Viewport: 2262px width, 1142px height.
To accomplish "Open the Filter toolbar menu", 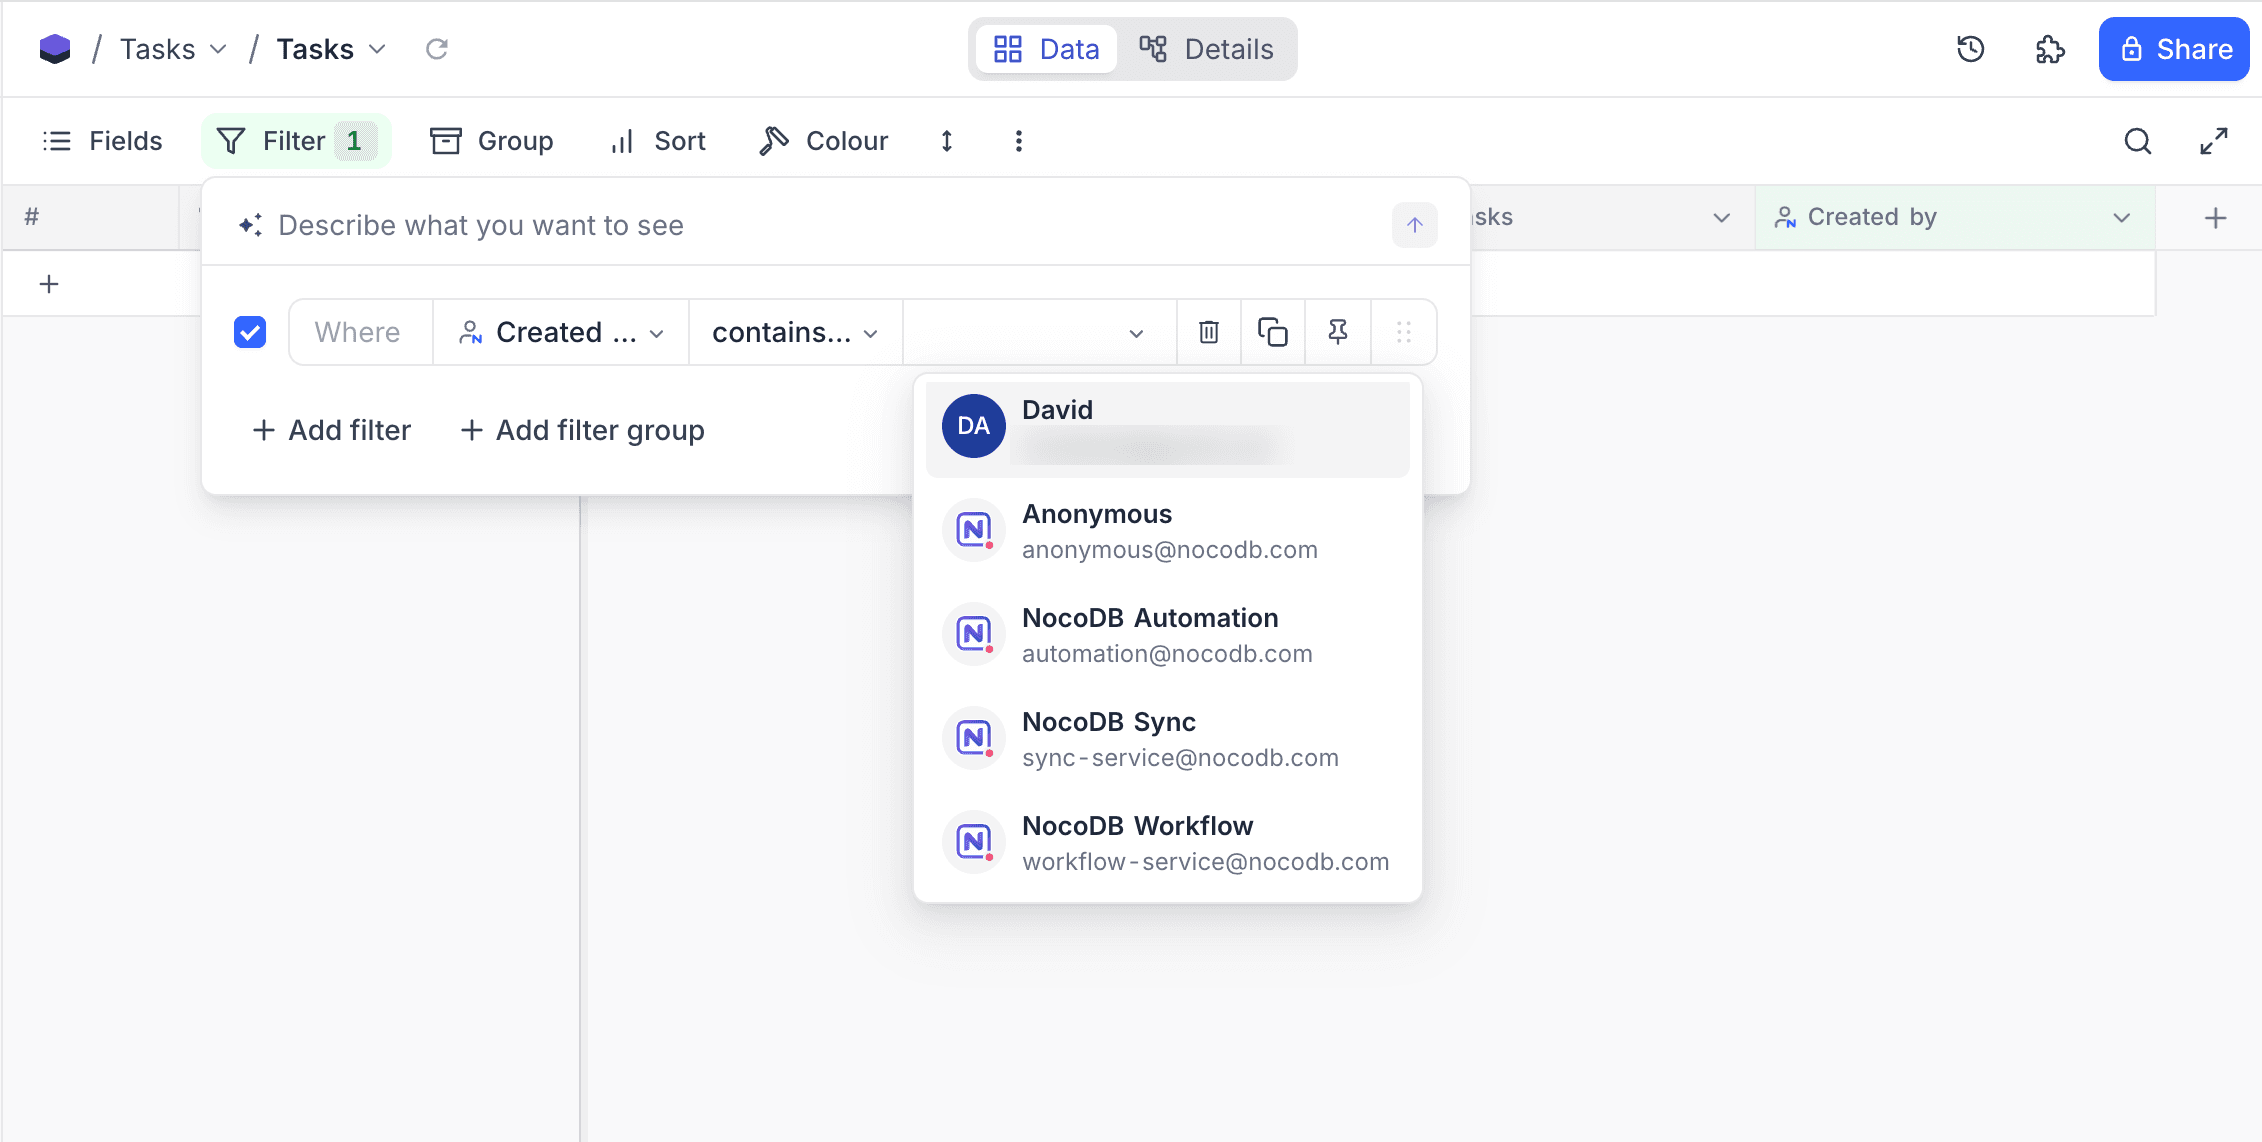I will click(x=296, y=141).
